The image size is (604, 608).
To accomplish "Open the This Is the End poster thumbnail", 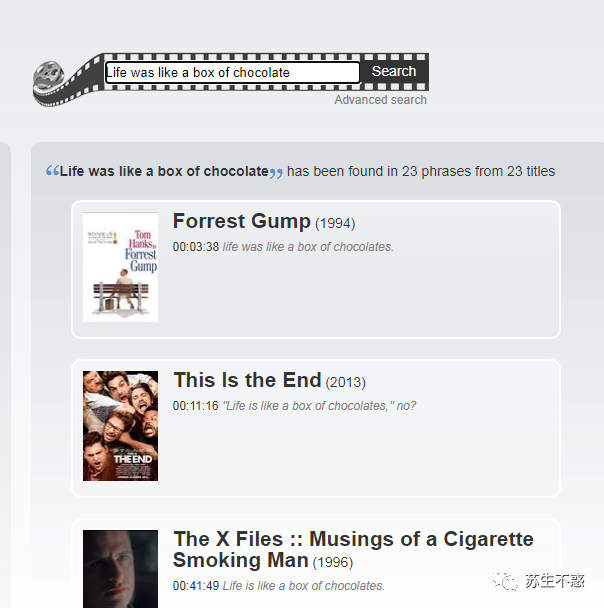I will pos(120,426).
